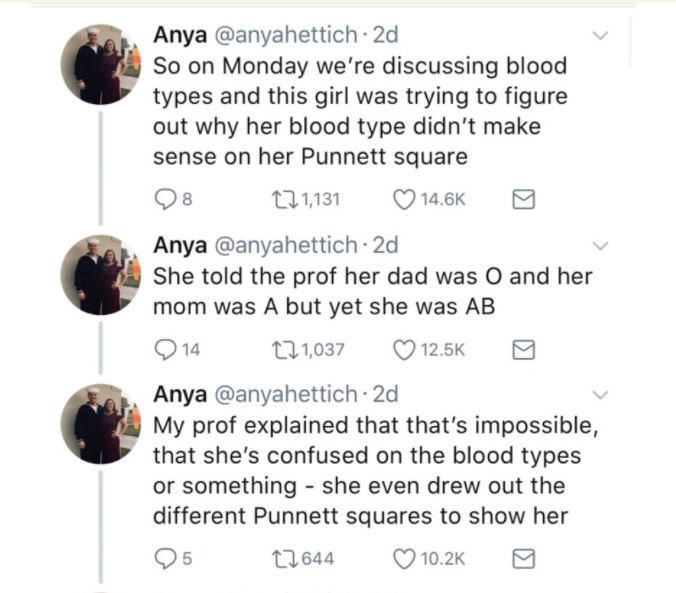
Task: Like the tweet with 12.5K likes
Action: (406, 350)
